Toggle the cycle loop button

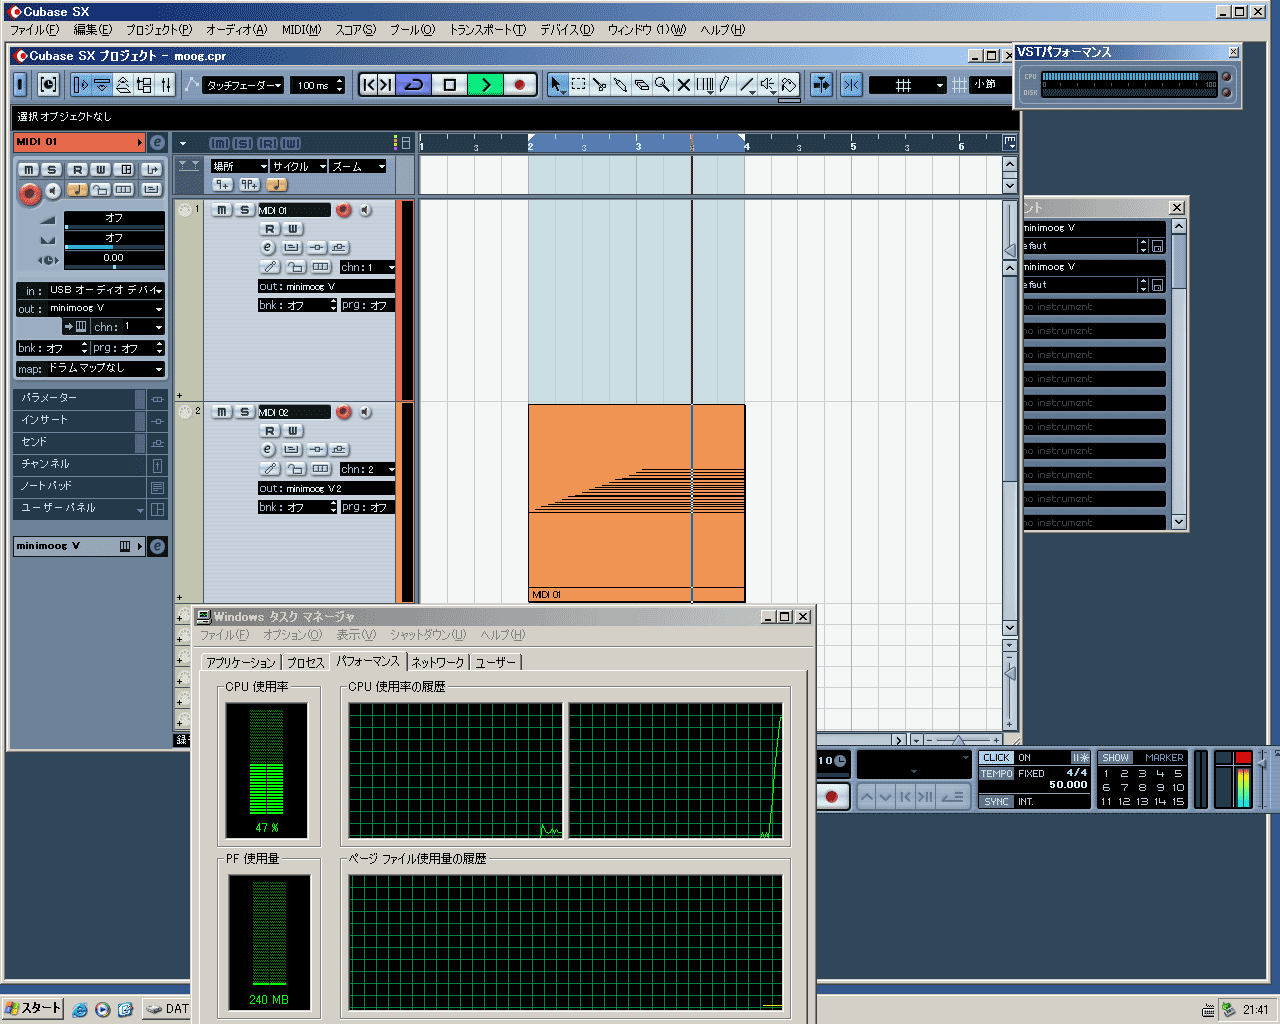click(x=414, y=85)
